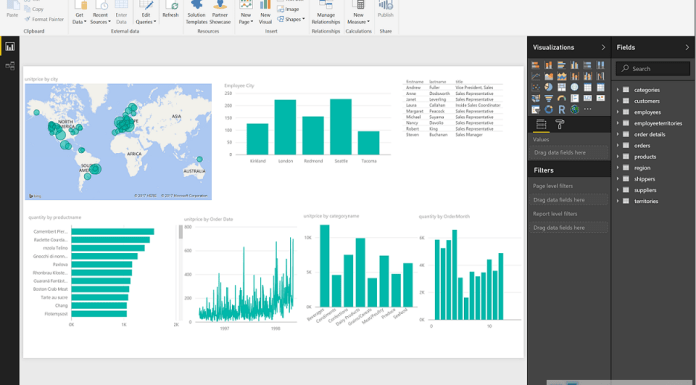This screenshot has height=385, width=696.
Task: Click the Page level filters drop well
Action: 570,200
